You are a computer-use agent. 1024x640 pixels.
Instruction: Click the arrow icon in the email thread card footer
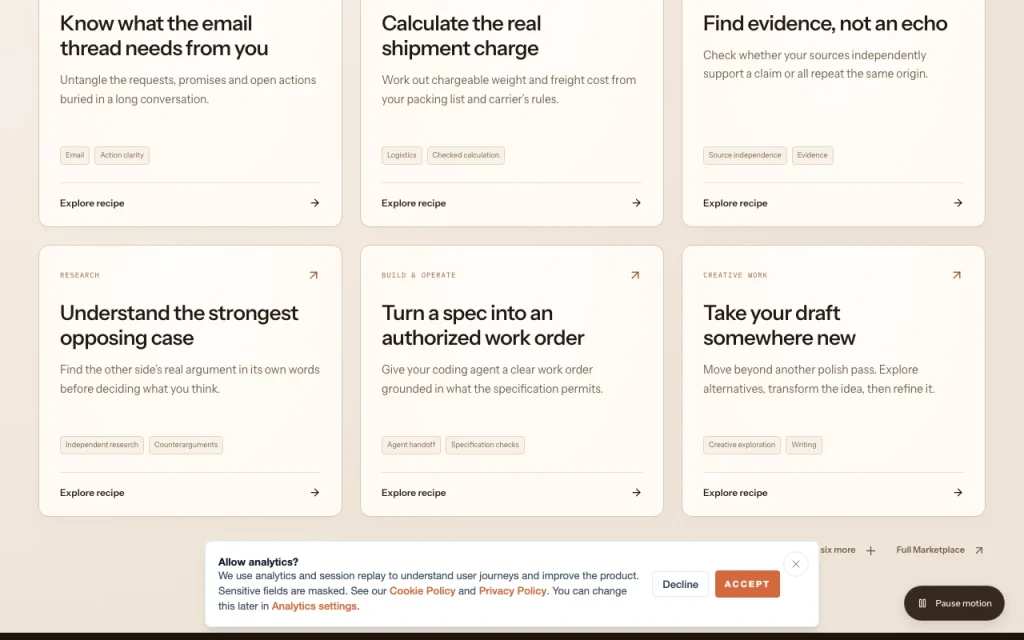(x=315, y=203)
